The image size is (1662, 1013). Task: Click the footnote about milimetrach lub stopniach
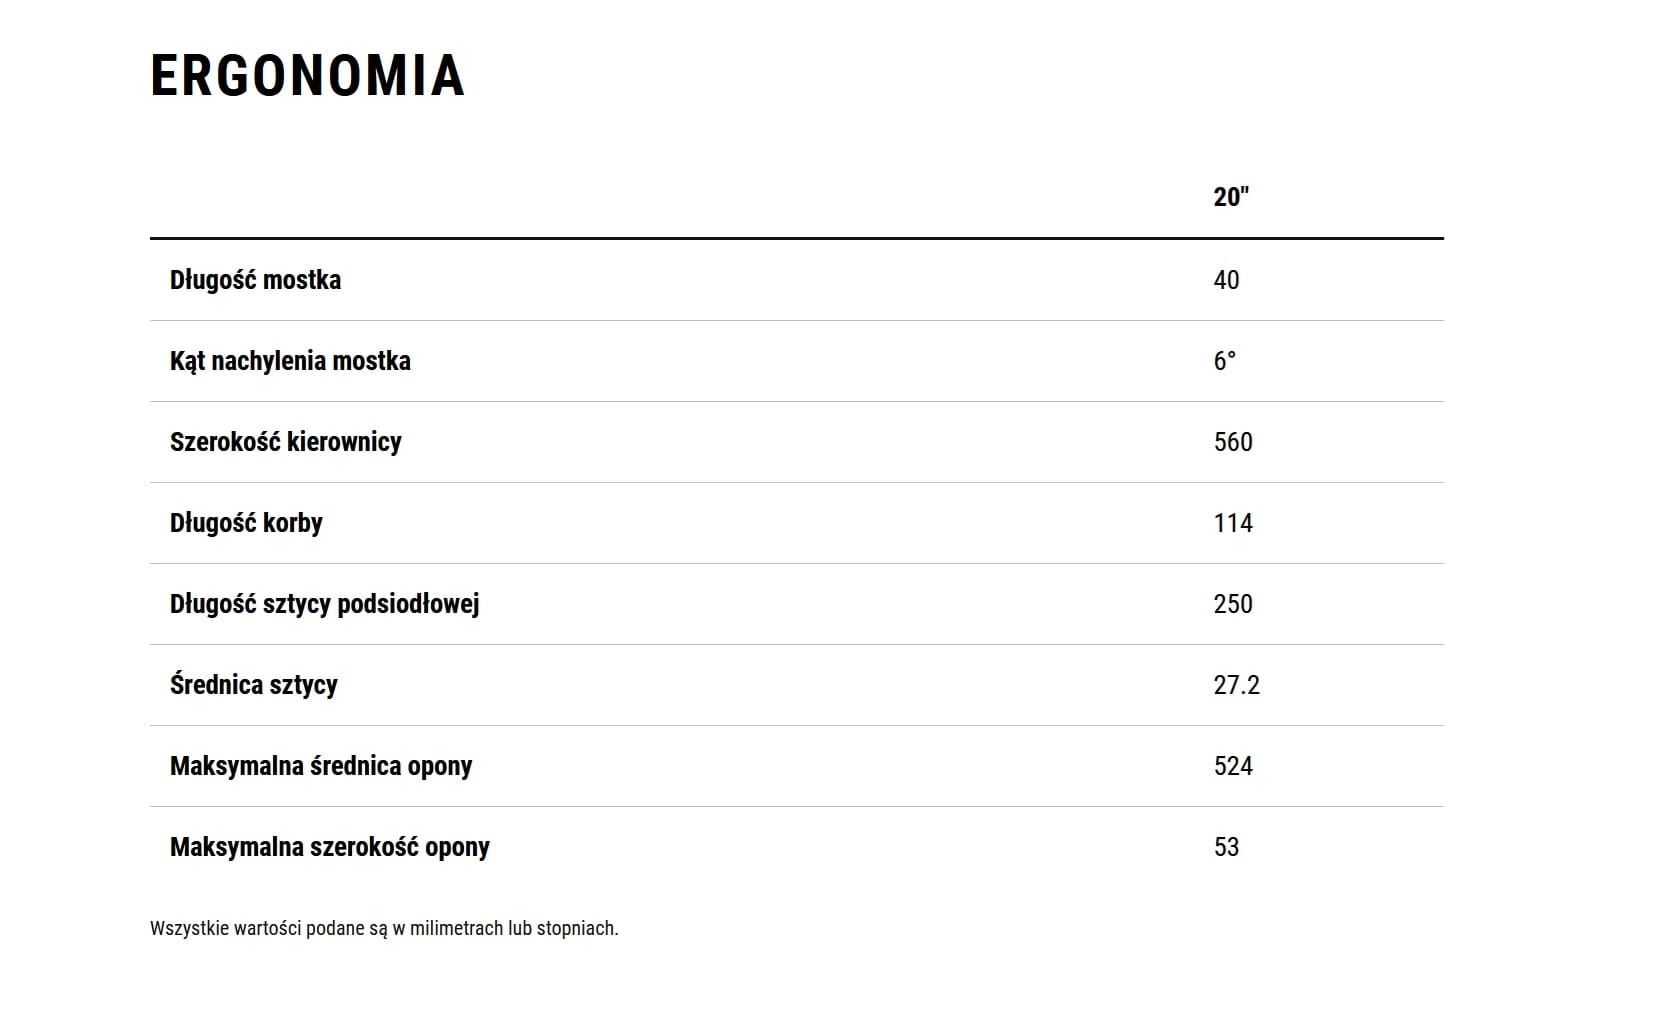point(384,928)
